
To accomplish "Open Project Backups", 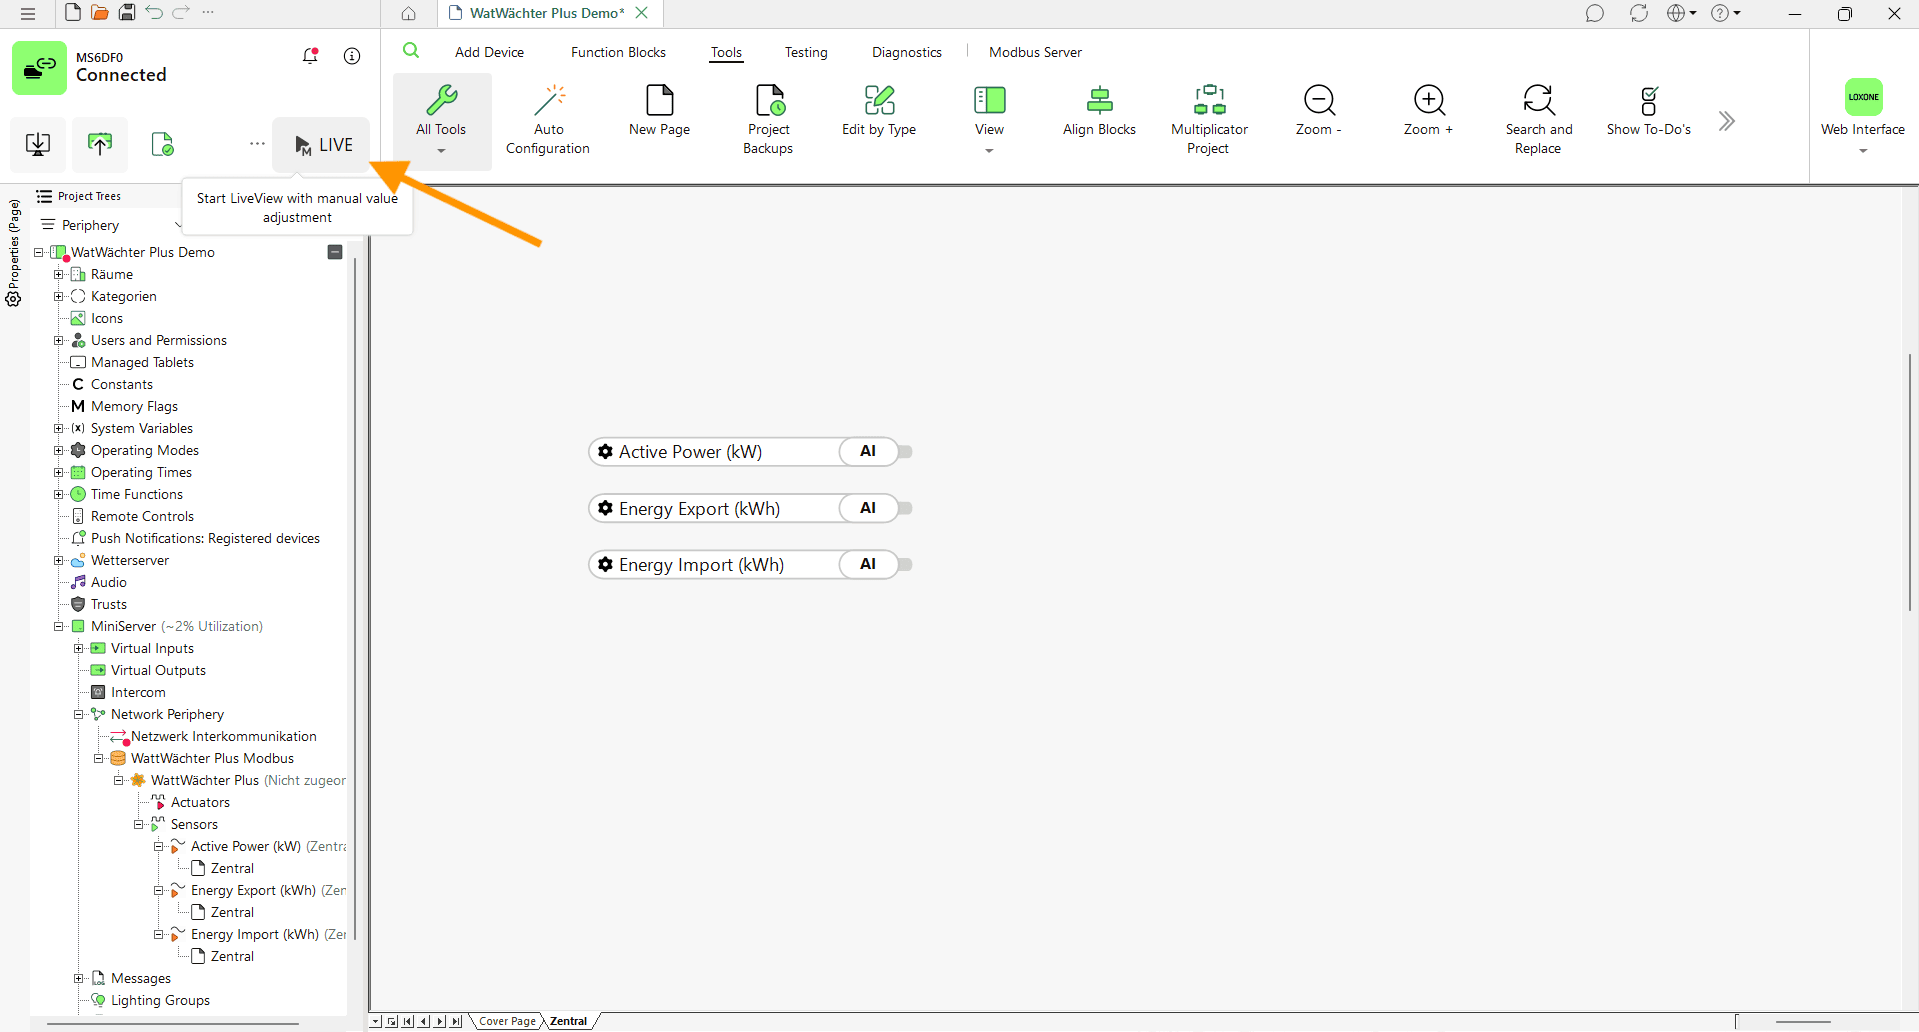I will click(769, 120).
